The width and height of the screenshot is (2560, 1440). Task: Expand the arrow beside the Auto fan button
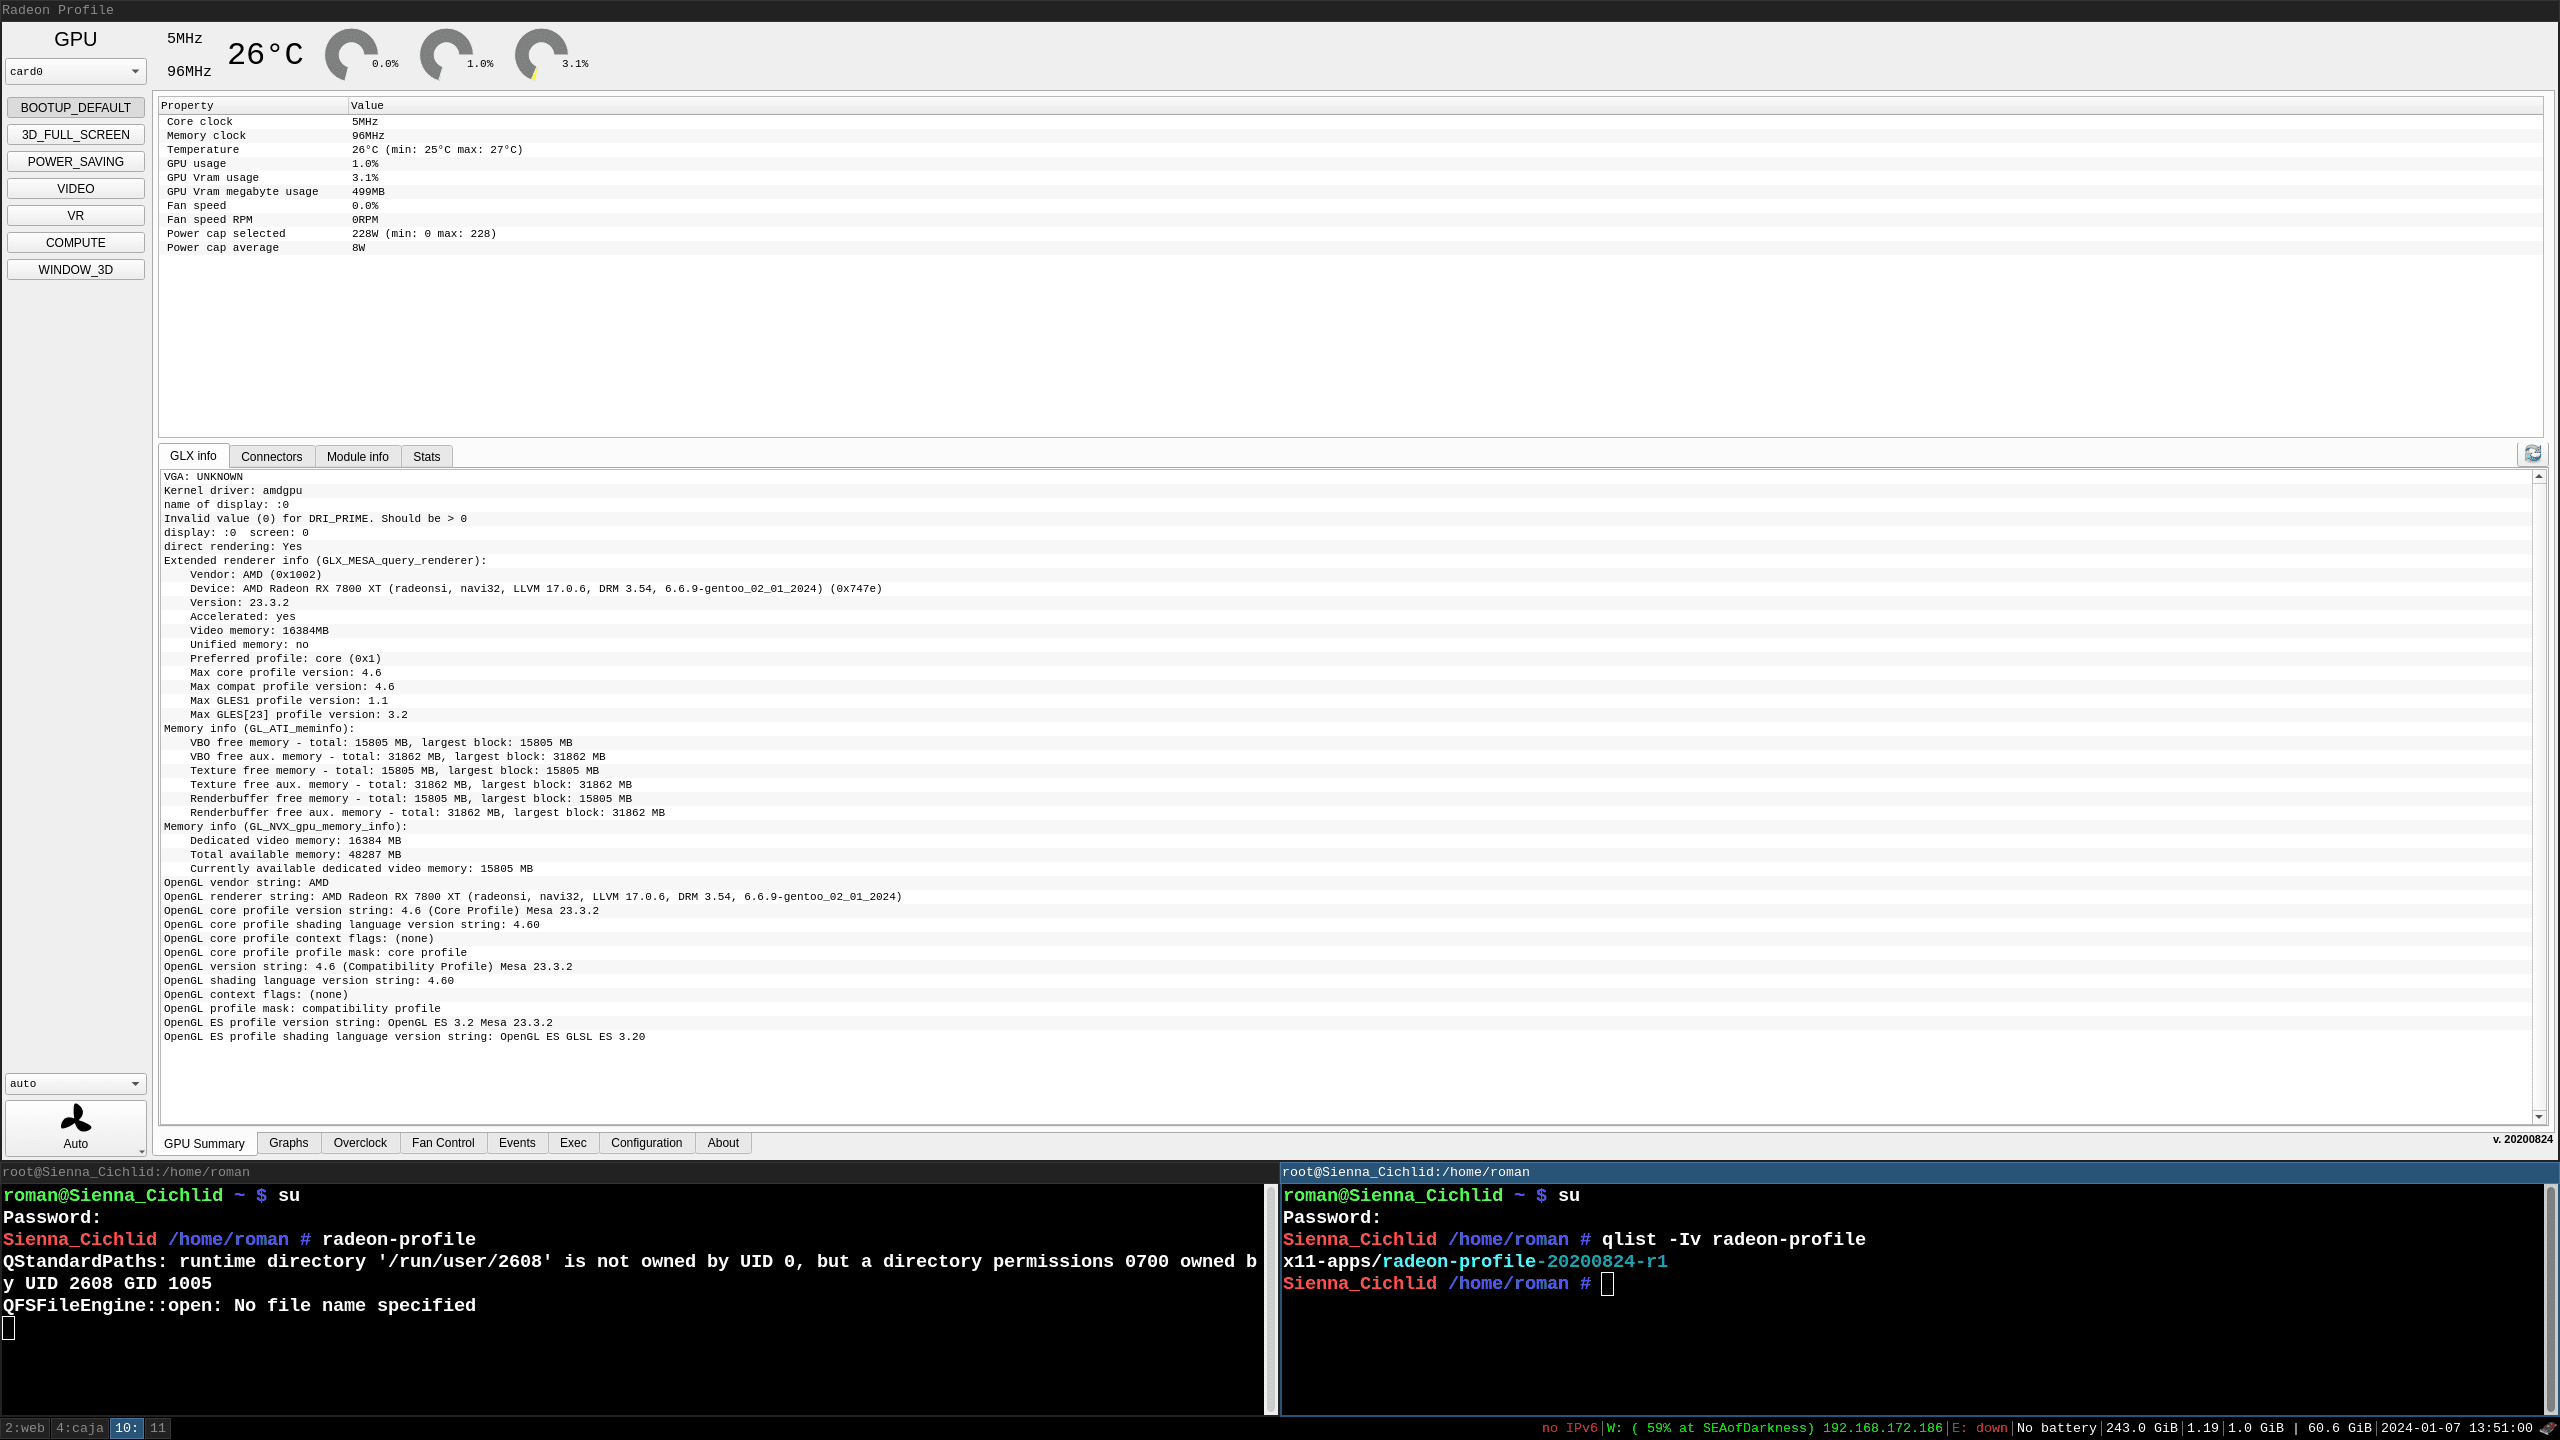(141, 1151)
